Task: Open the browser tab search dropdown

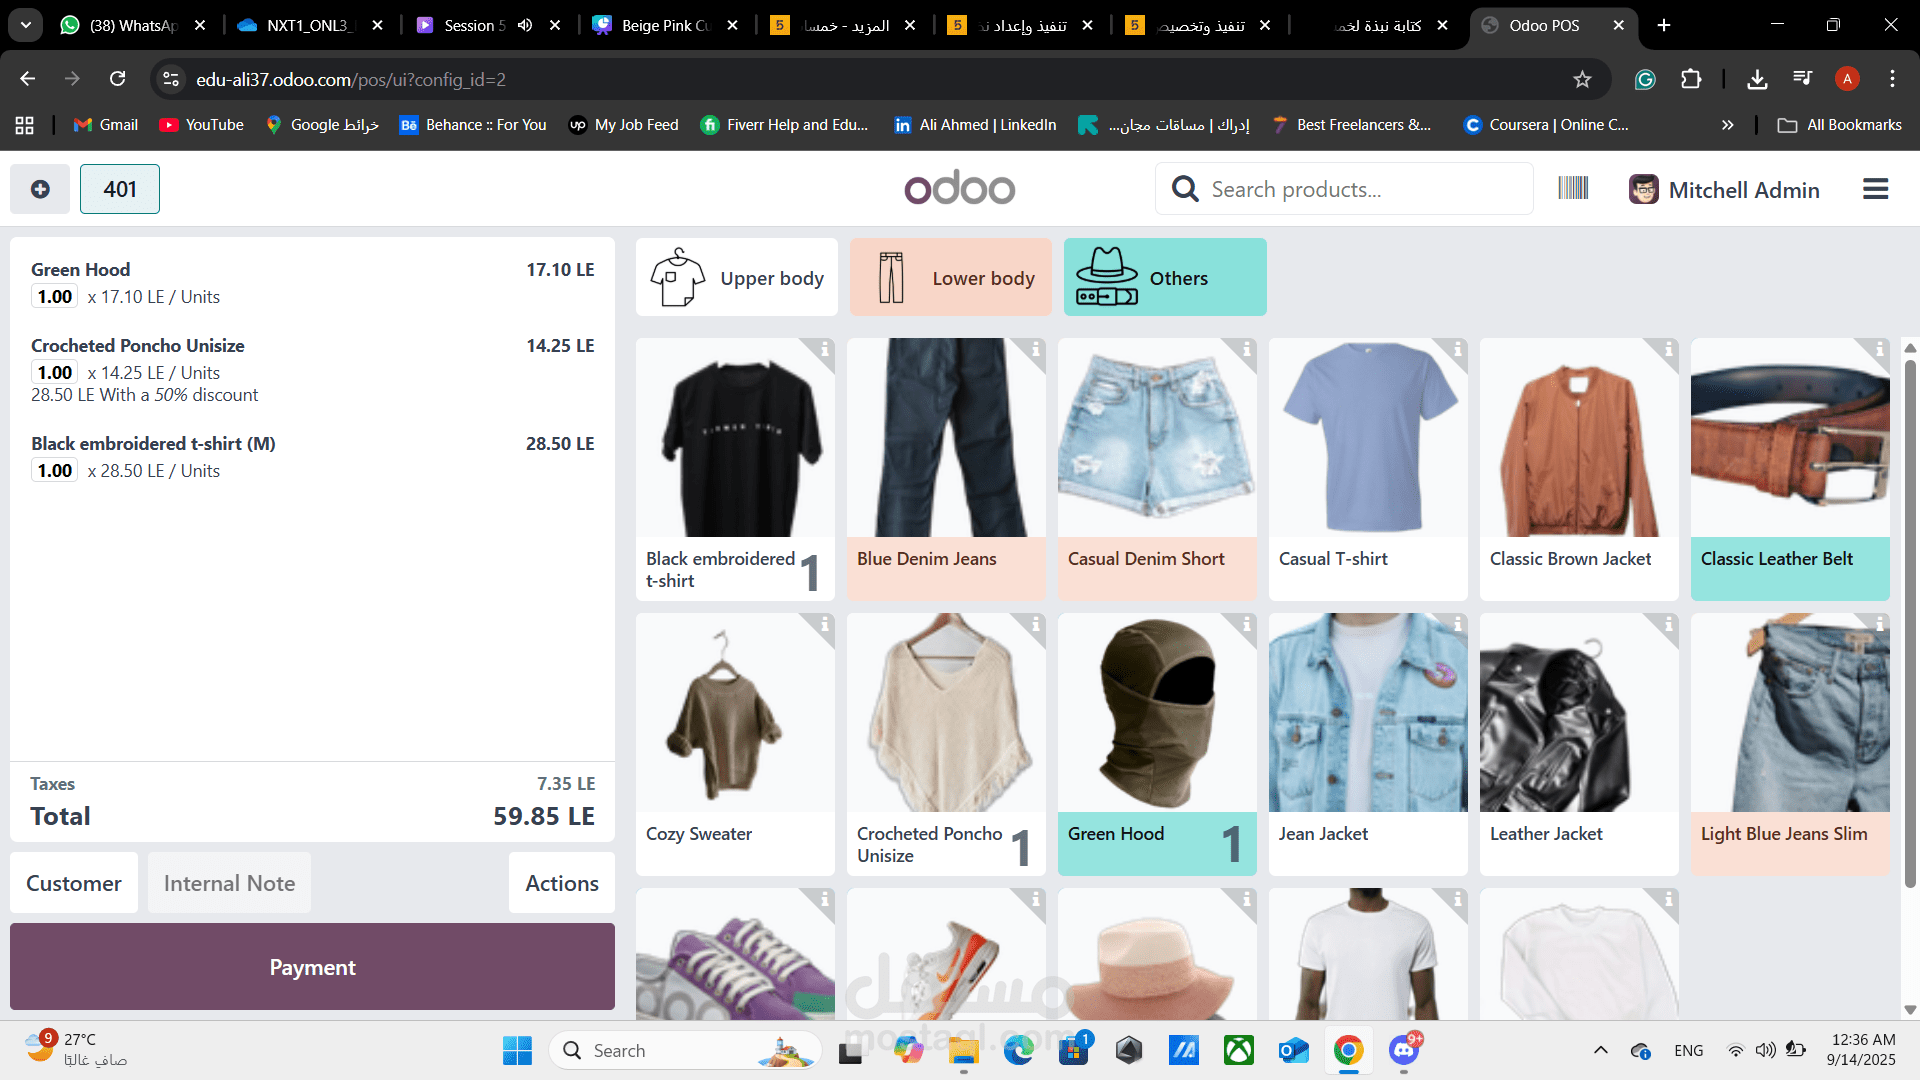Action: 26,25
